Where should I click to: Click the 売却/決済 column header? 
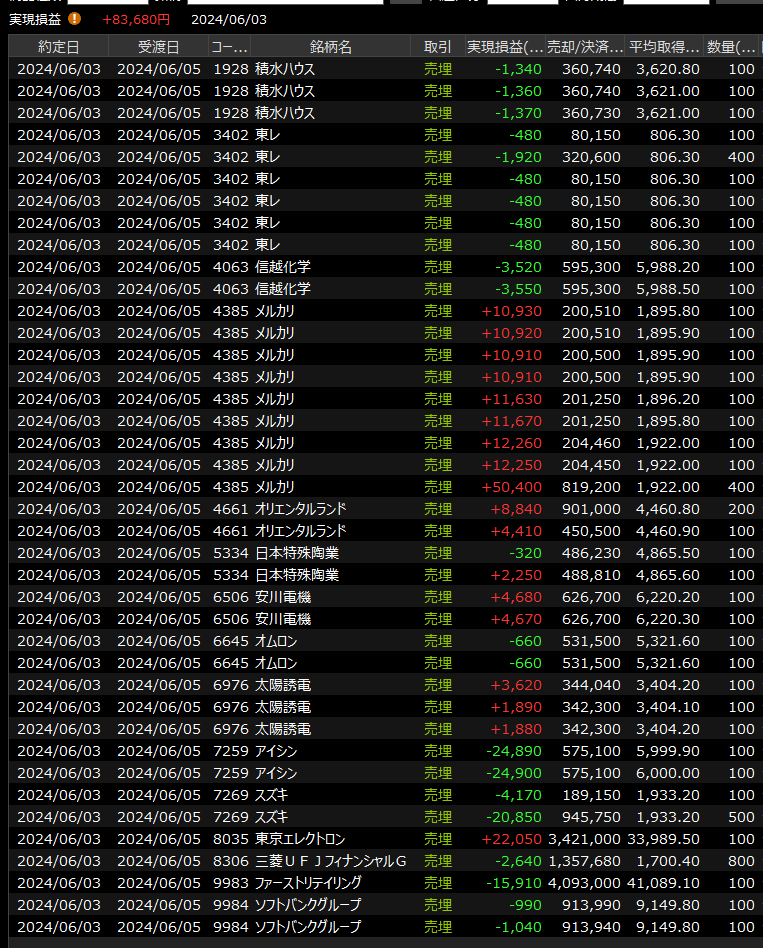[584, 47]
